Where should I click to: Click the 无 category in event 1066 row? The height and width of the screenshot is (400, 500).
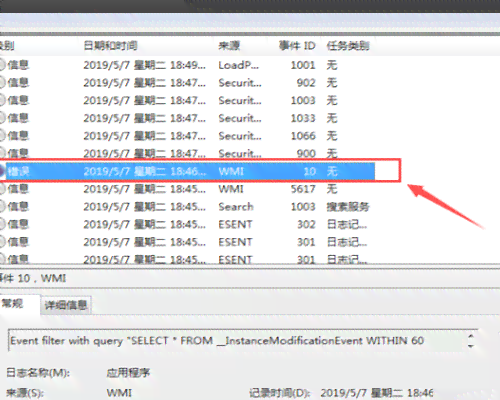[332, 136]
